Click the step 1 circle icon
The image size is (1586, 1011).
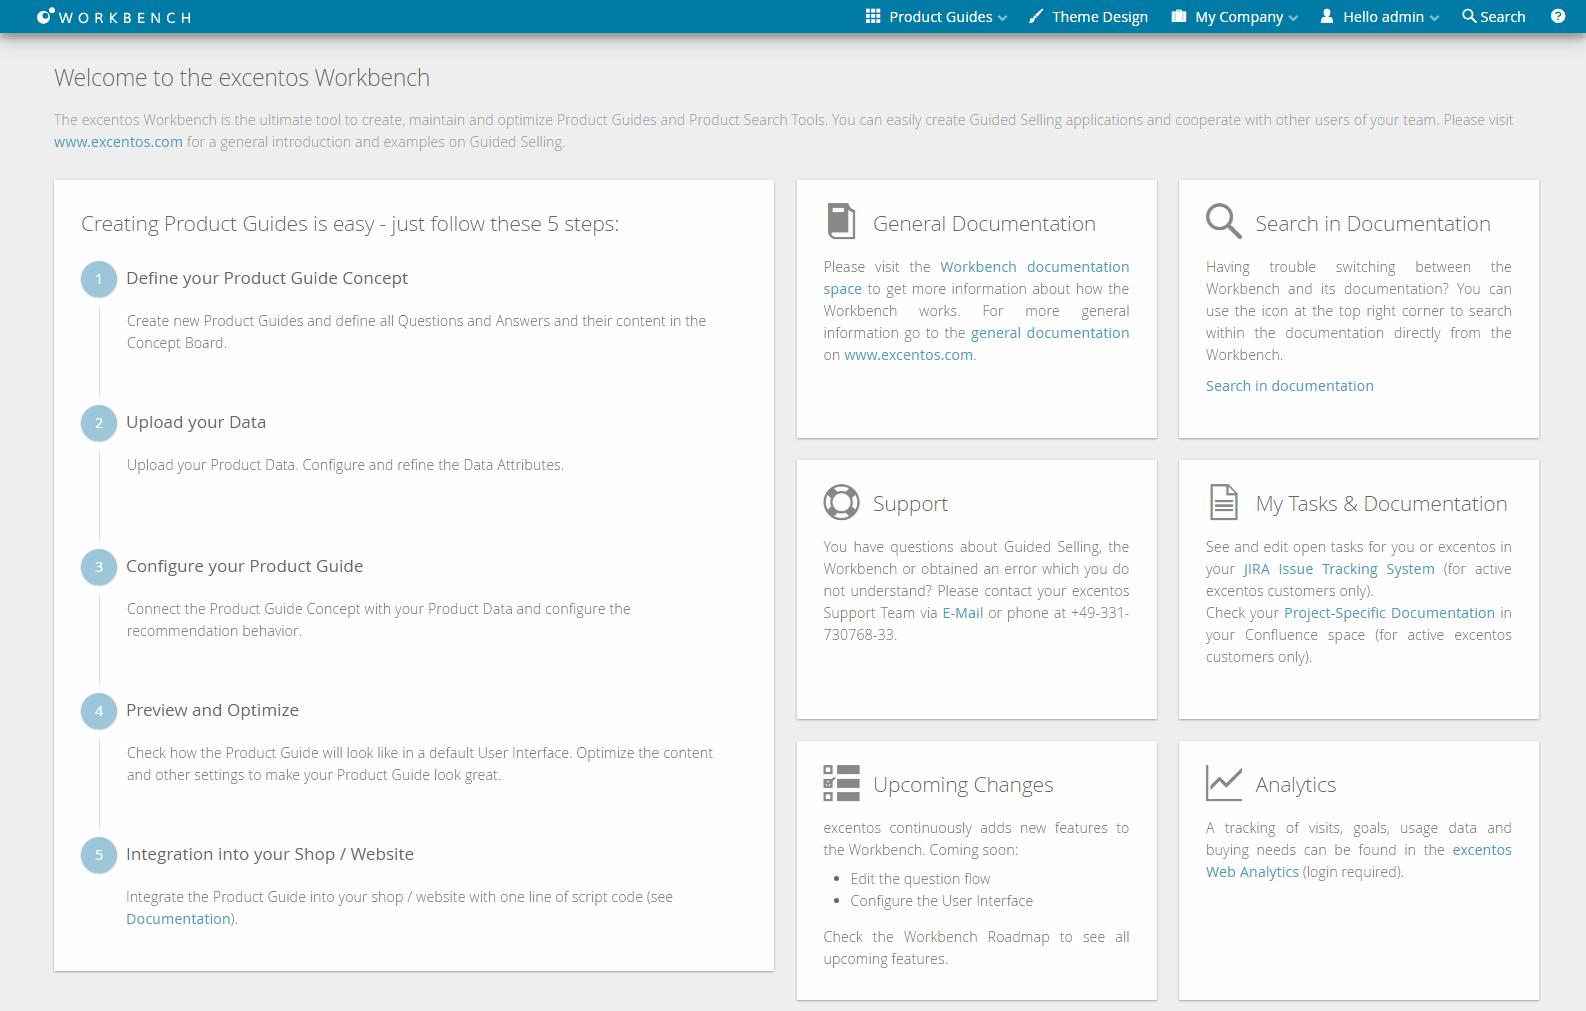(x=99, y=279)
